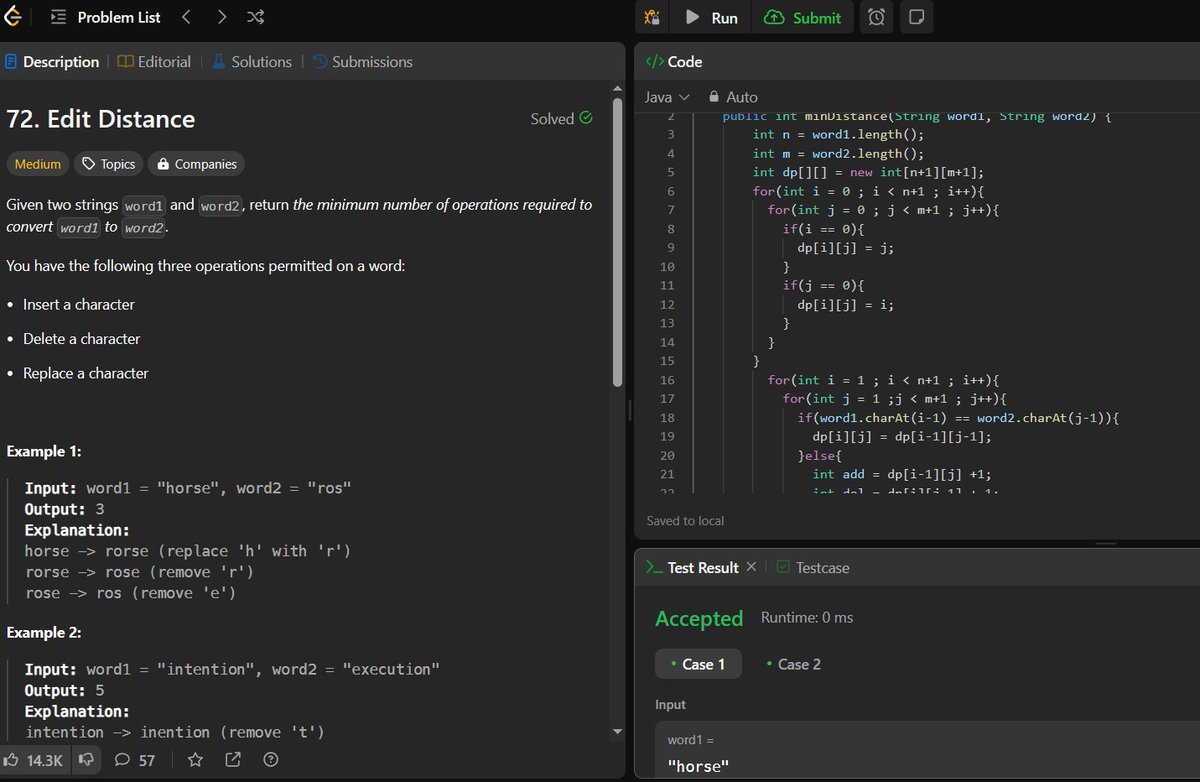Go to the next problem arrow
This screenshot has width=1200, height=782.
tap(221, 17)
